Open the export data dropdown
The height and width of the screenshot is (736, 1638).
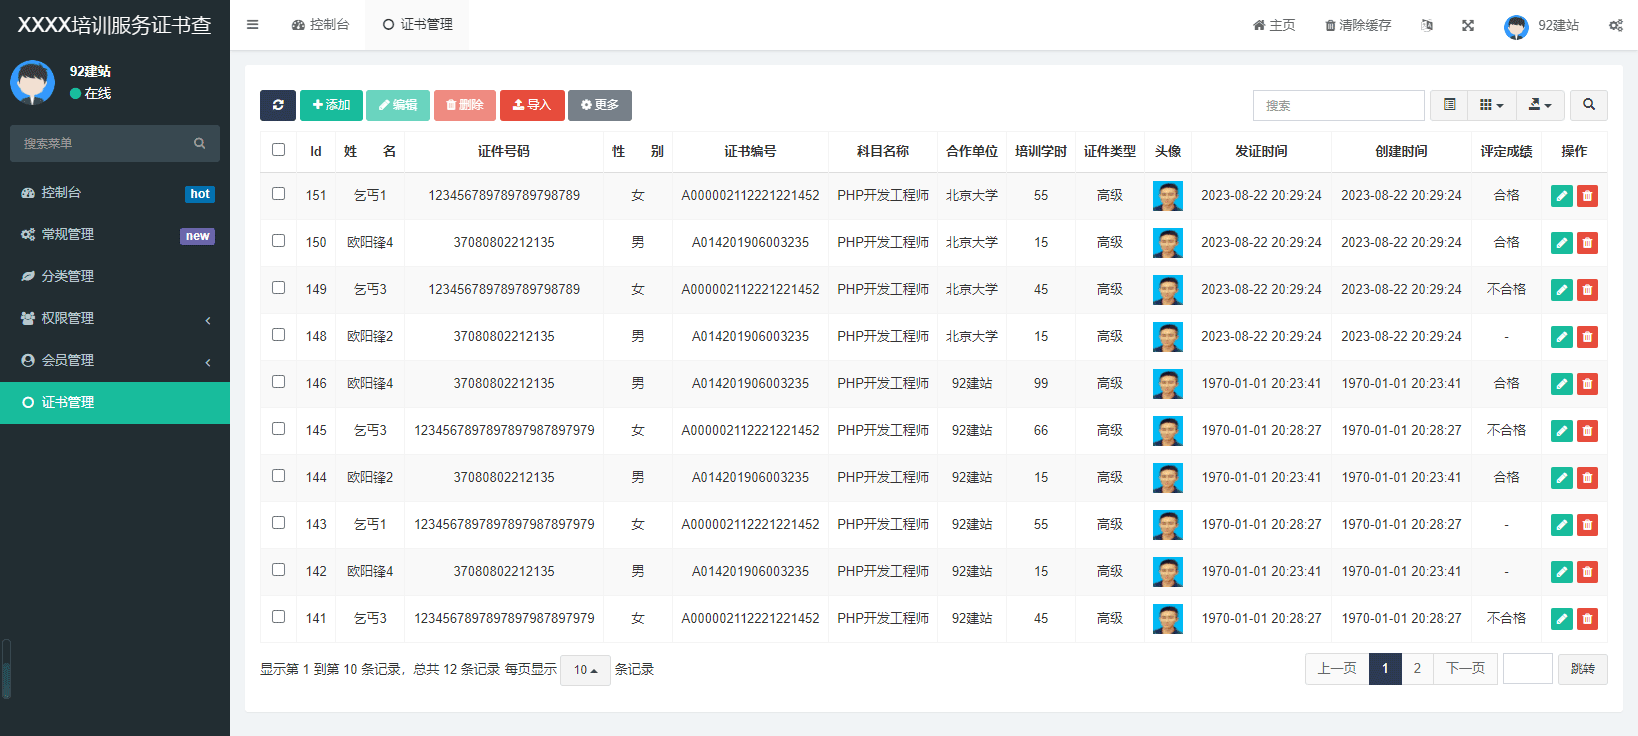(x=1540, y=105)
